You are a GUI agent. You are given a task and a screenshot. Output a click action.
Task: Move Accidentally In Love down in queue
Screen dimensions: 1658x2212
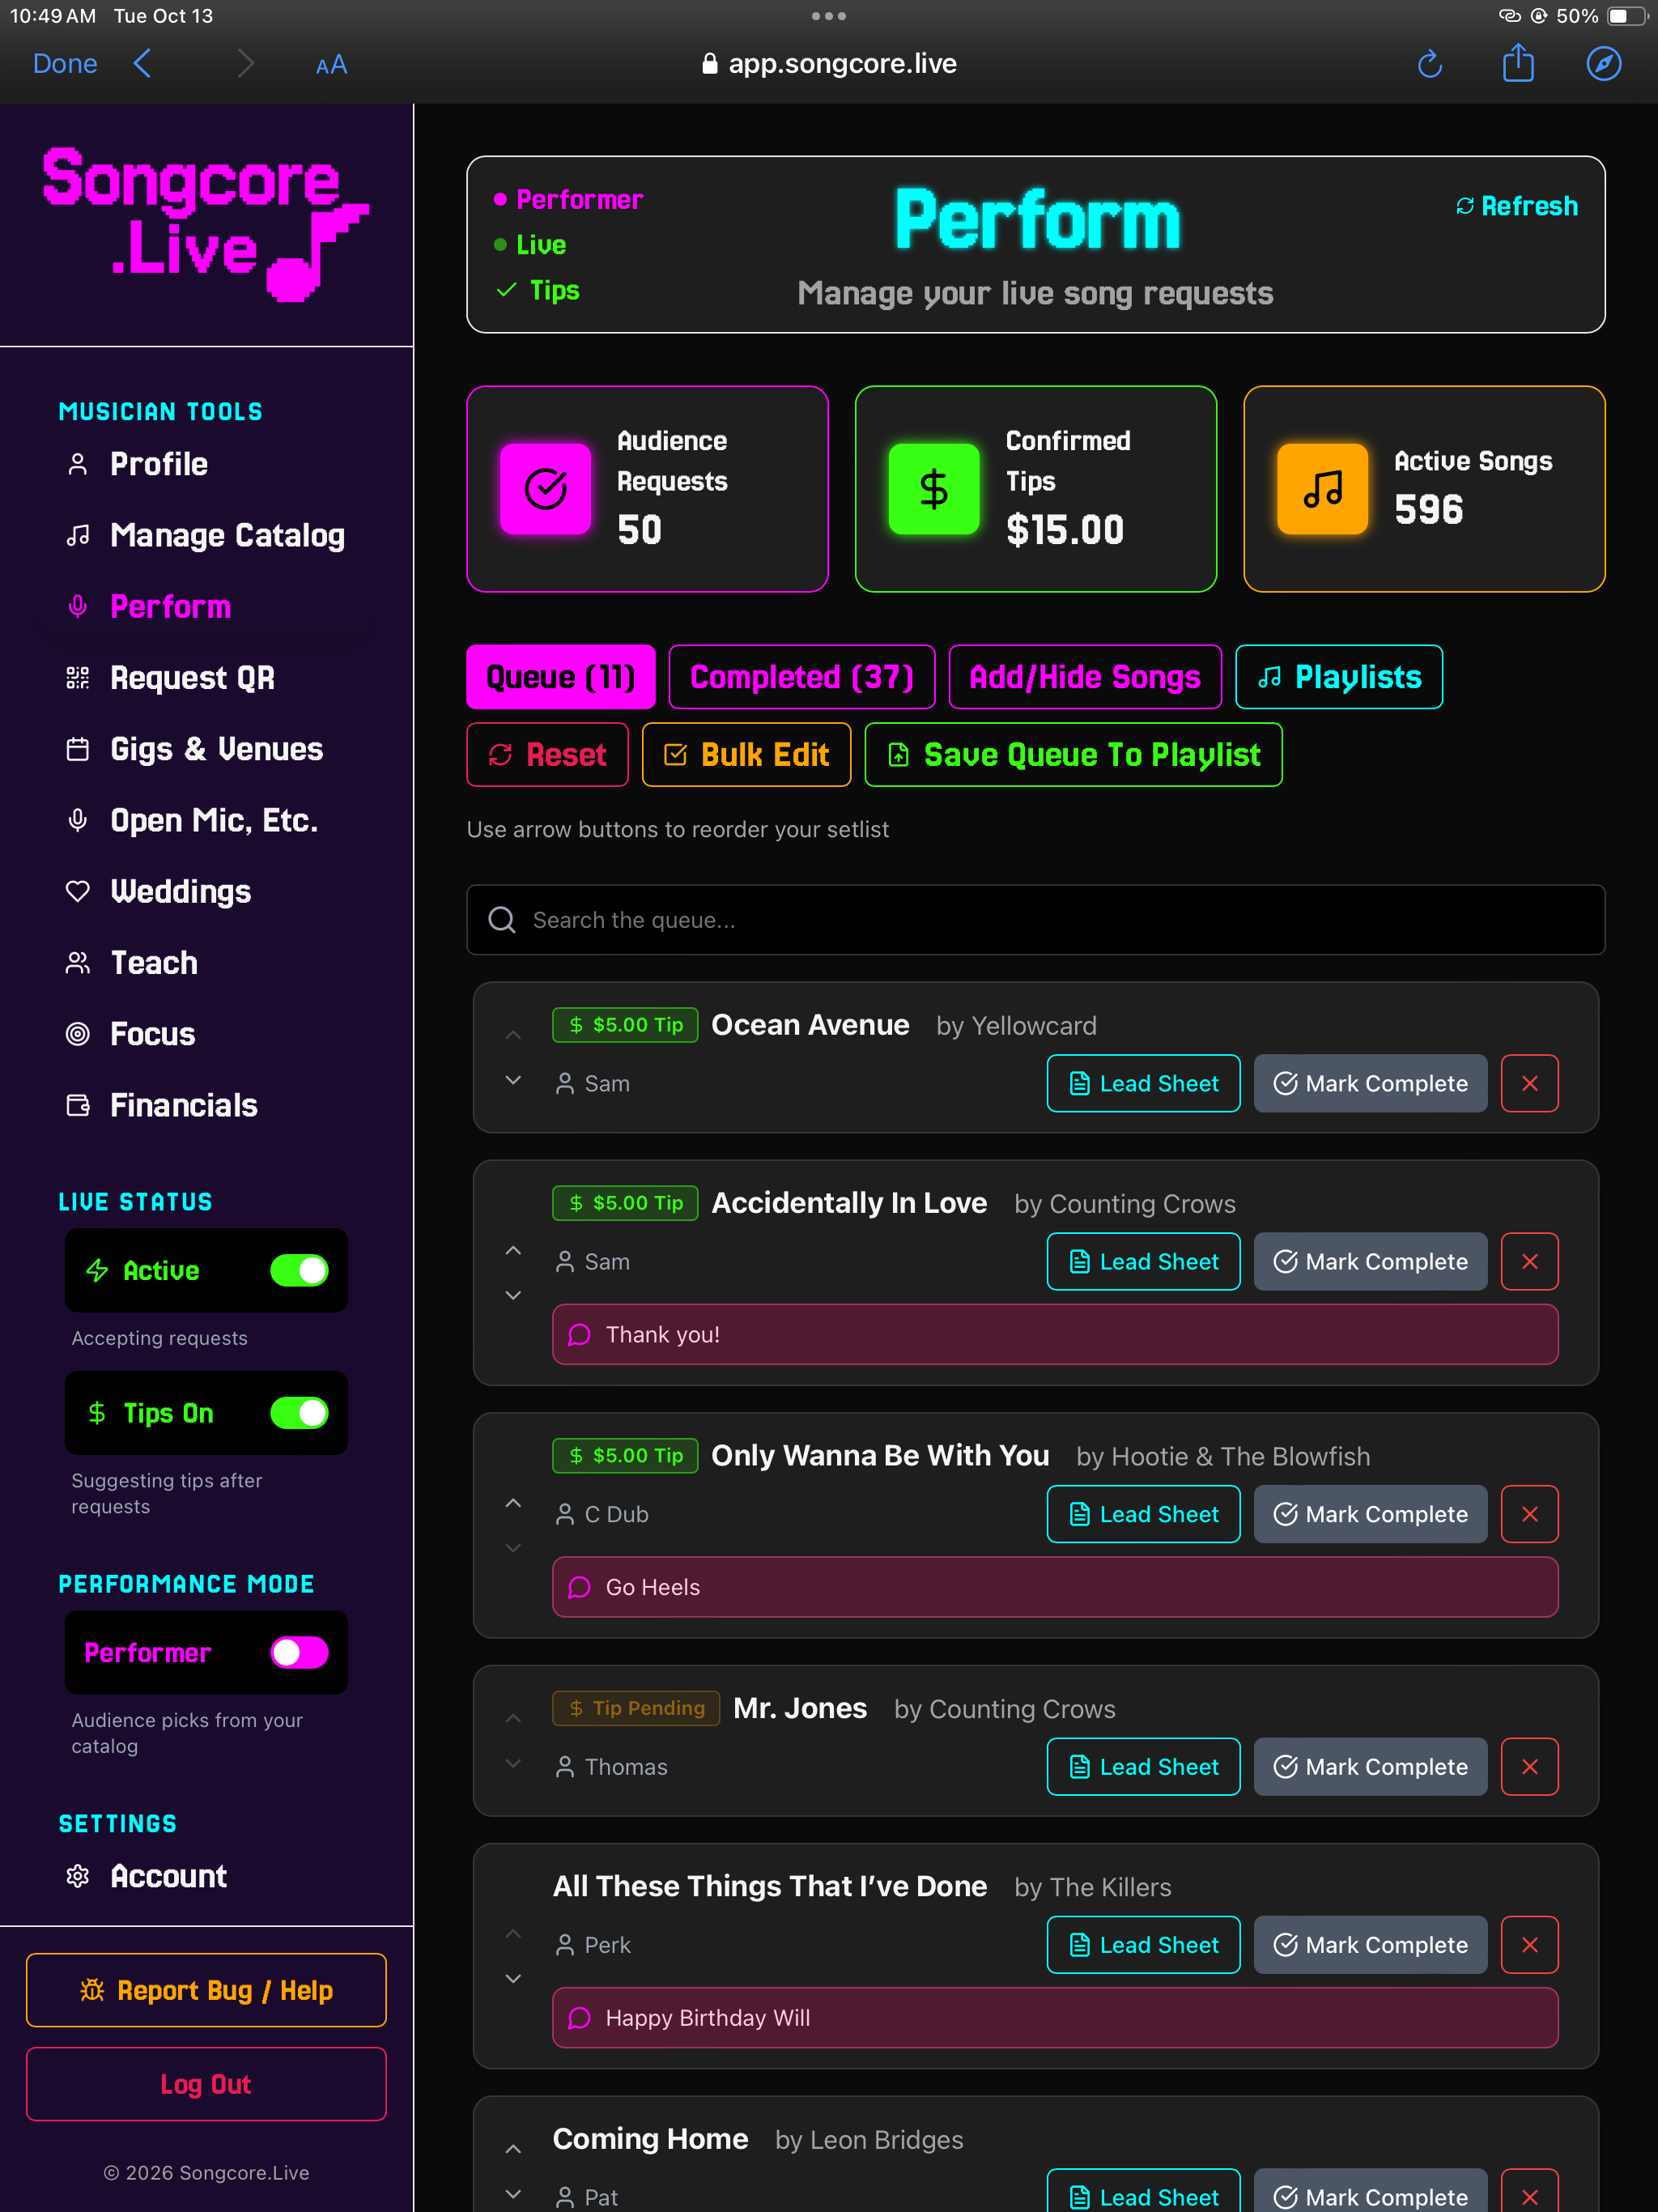[513, 1295]
